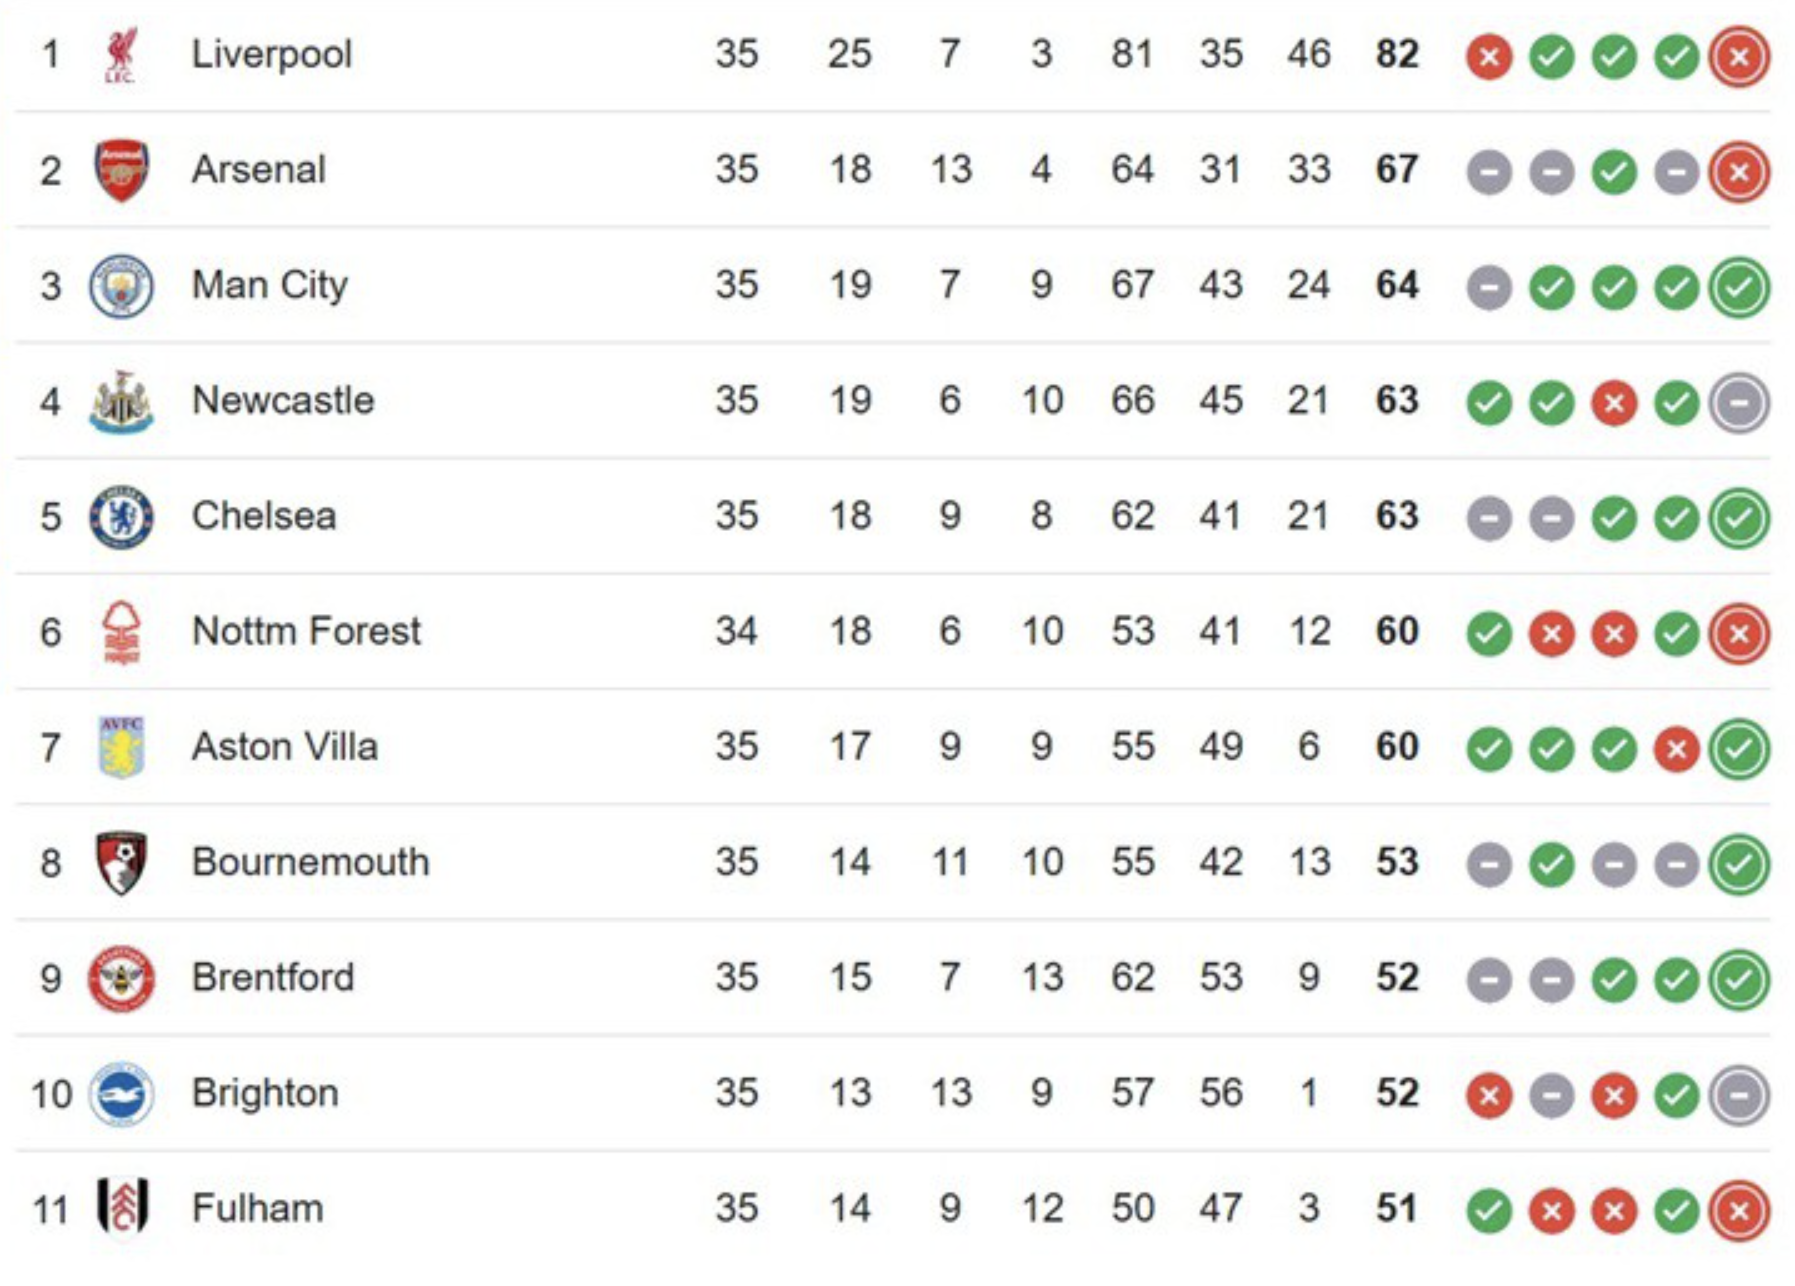Click the Brentford bee crest
The width and height of the screenshot is (1795, 1286).
coord(121,978)
